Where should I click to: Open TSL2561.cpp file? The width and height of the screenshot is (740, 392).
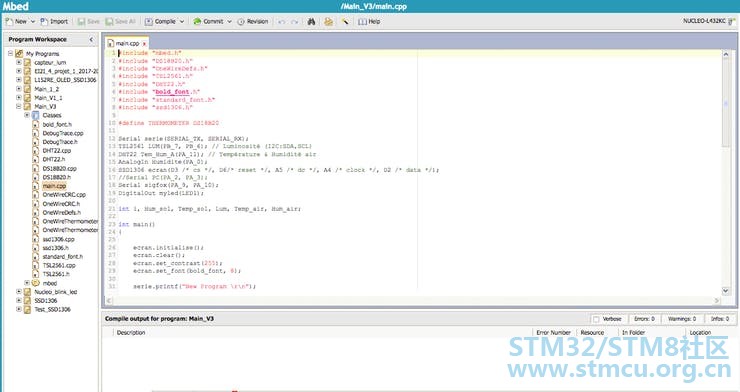pyautogui.click(x=59, y=266)
